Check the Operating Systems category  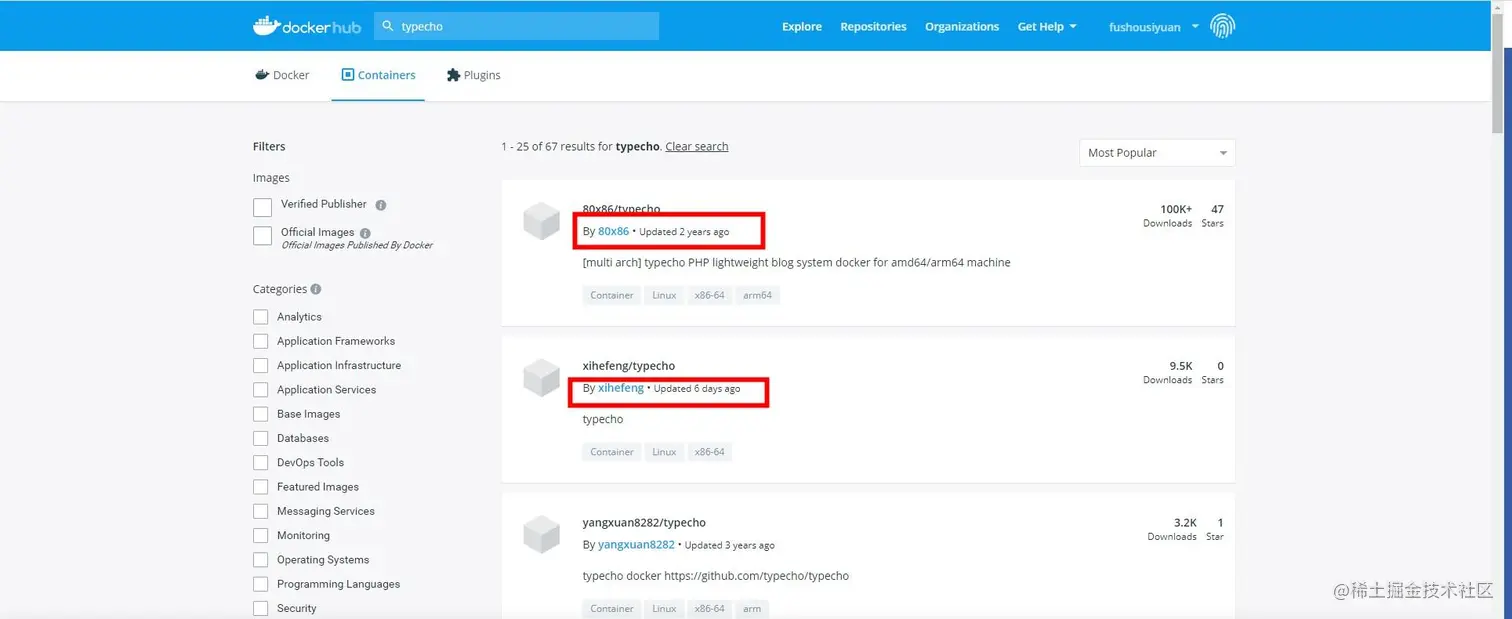point(261,560)
